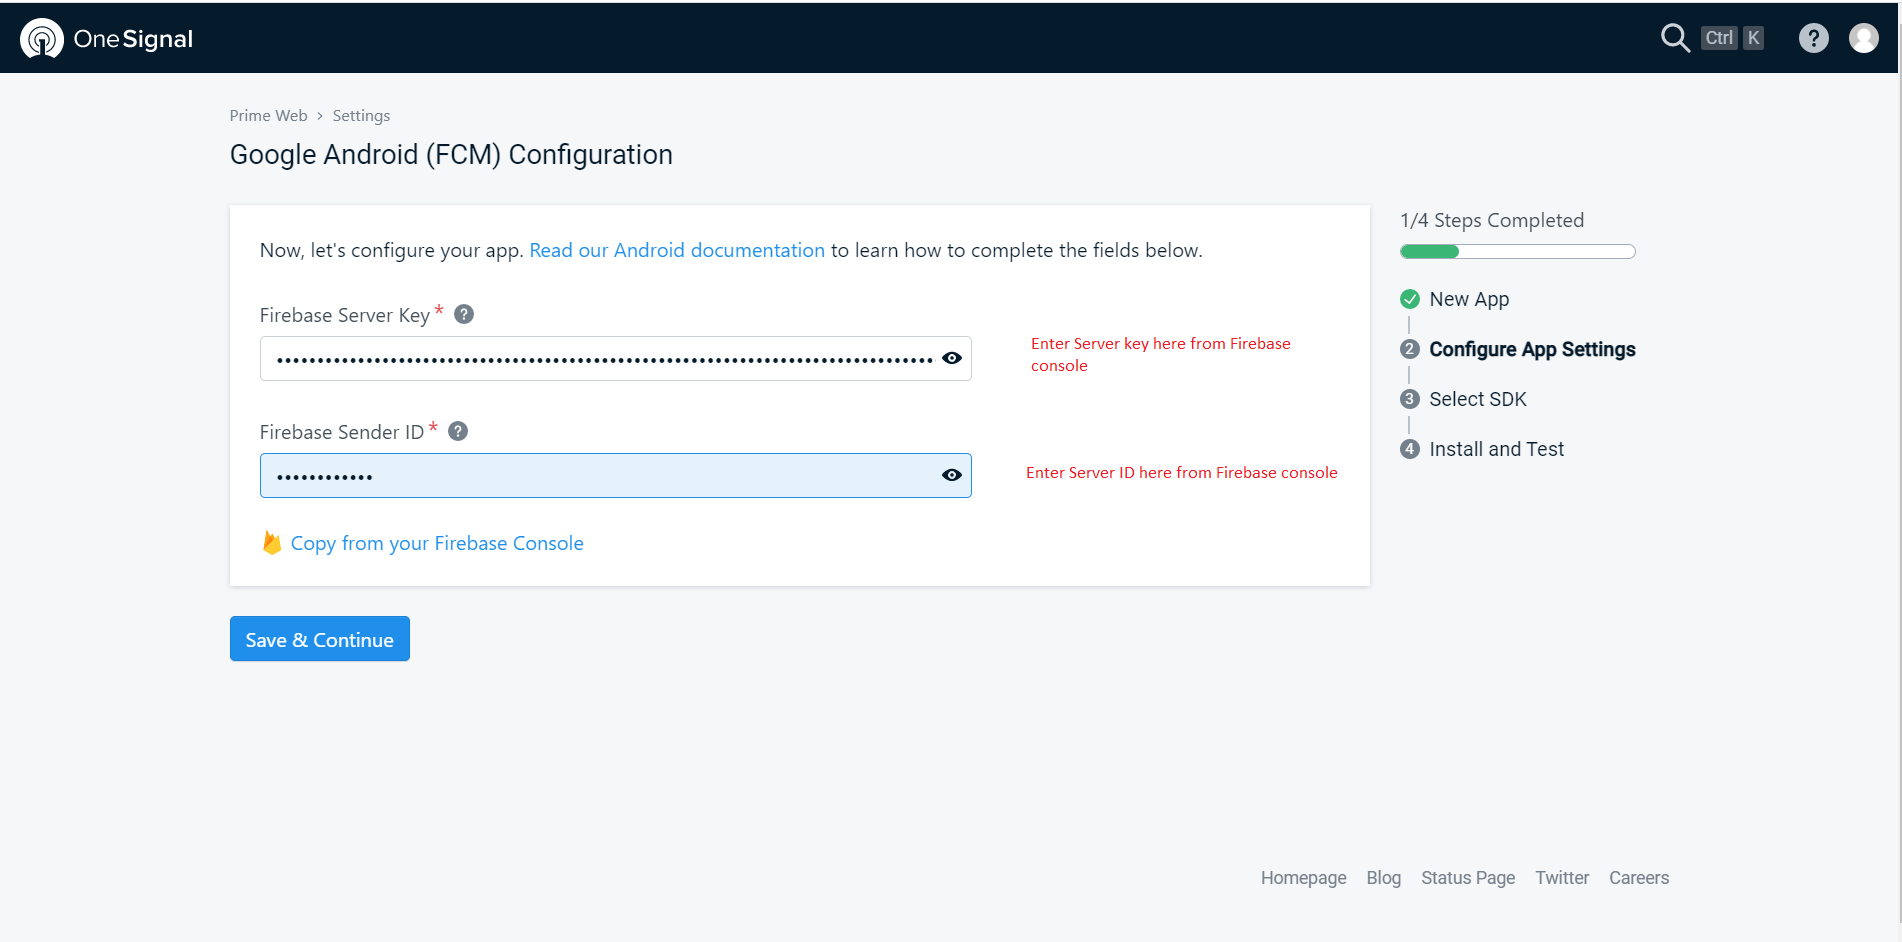Image resolution: width=1902 pixels, height=942 pixels.
Task: Click the OneSignal logo in header
Action: click(x=106, y=39)
